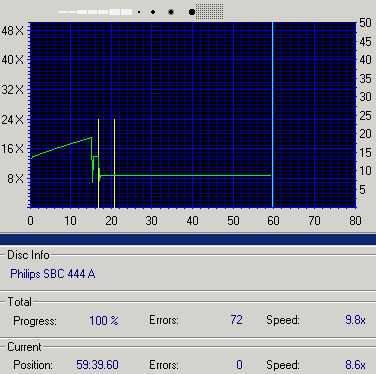The height and width of the screenshot is (374, 376).
Task: Select the smallest dot size icon
Action: click(x=139, y=12)
